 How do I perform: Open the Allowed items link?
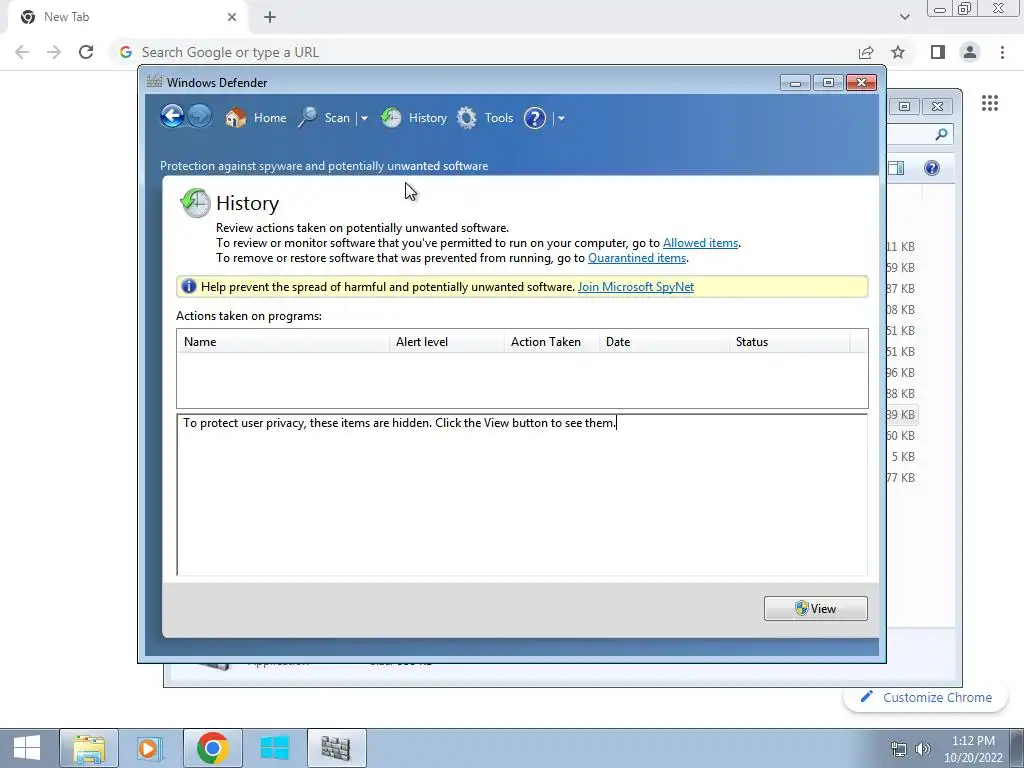pos(700,243)
